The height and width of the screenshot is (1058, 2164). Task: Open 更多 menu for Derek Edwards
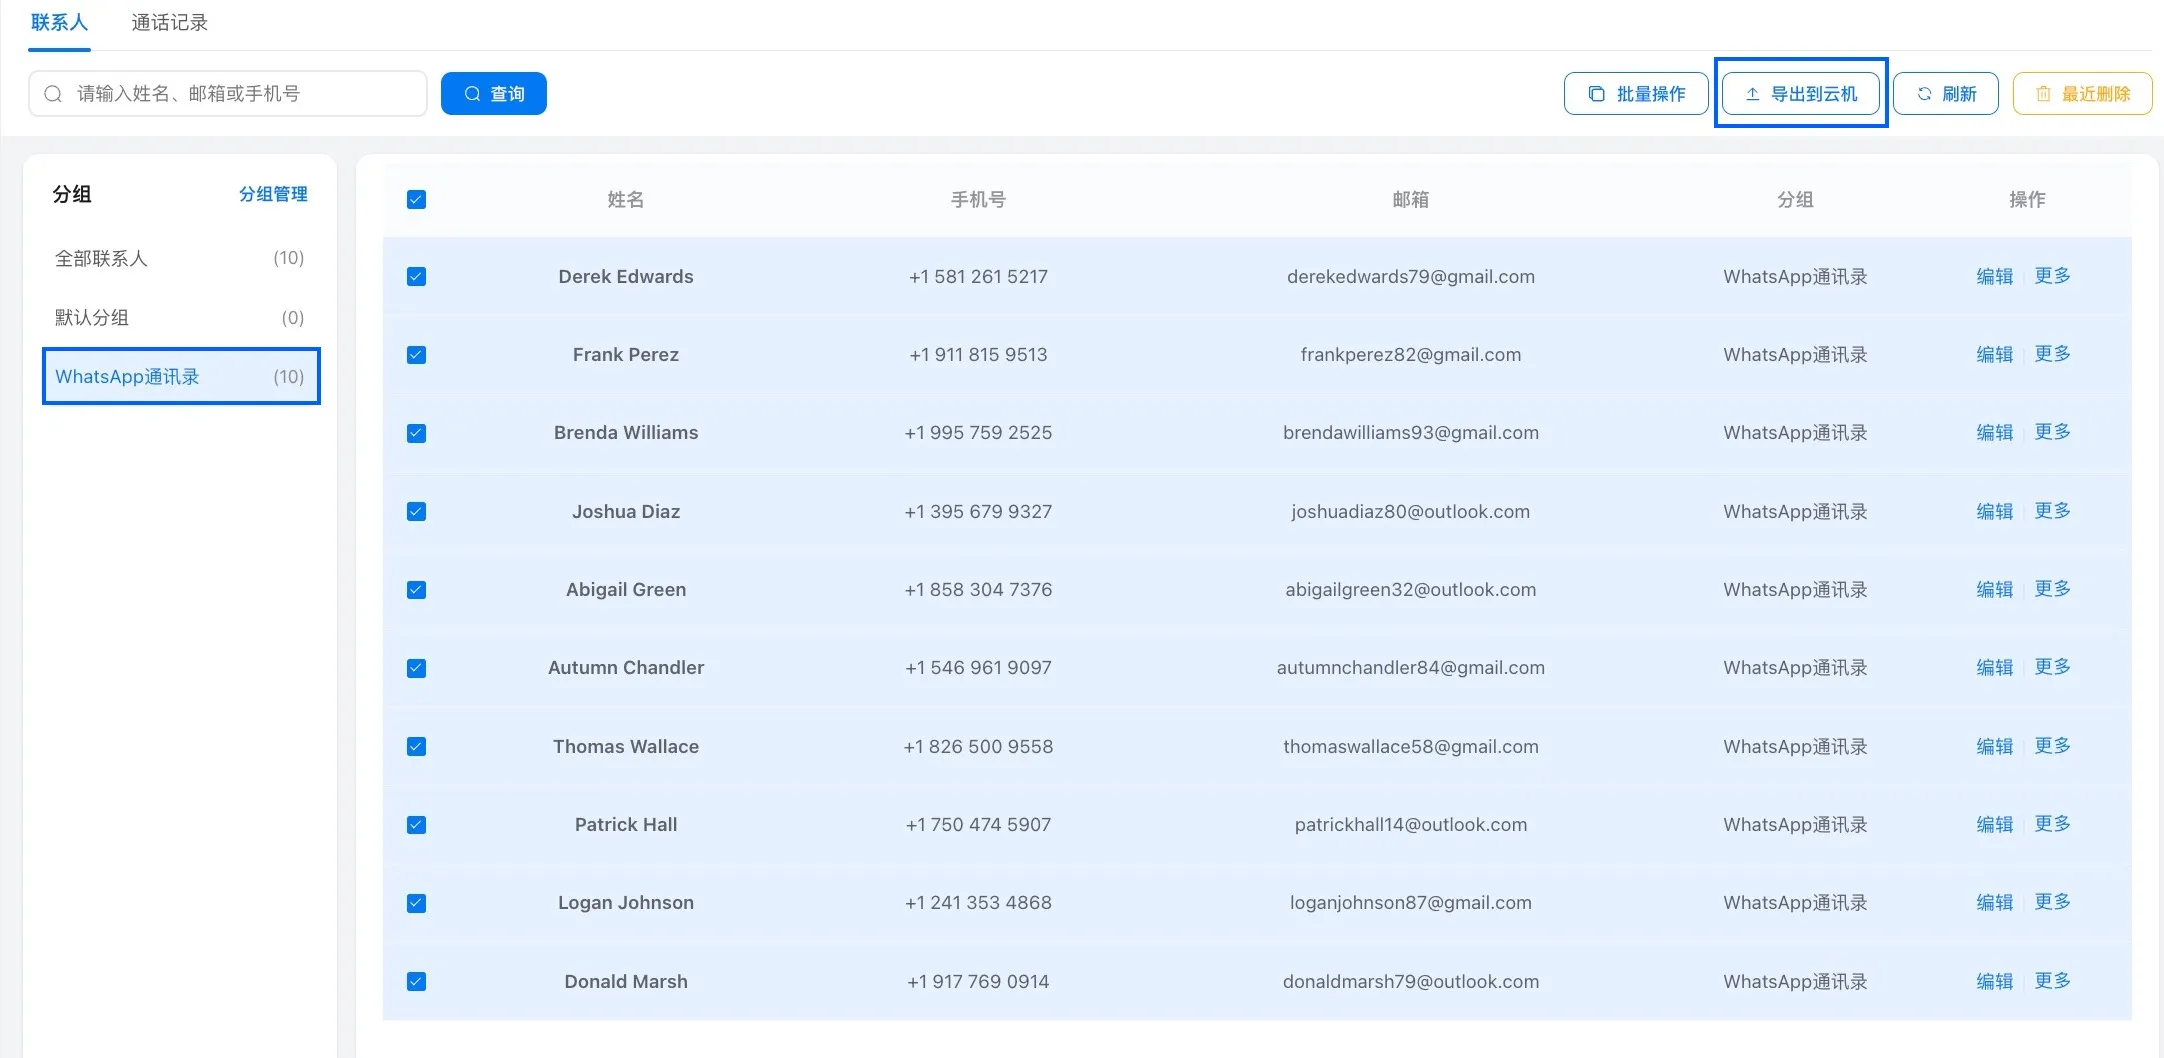click(x=2053, y=276)
